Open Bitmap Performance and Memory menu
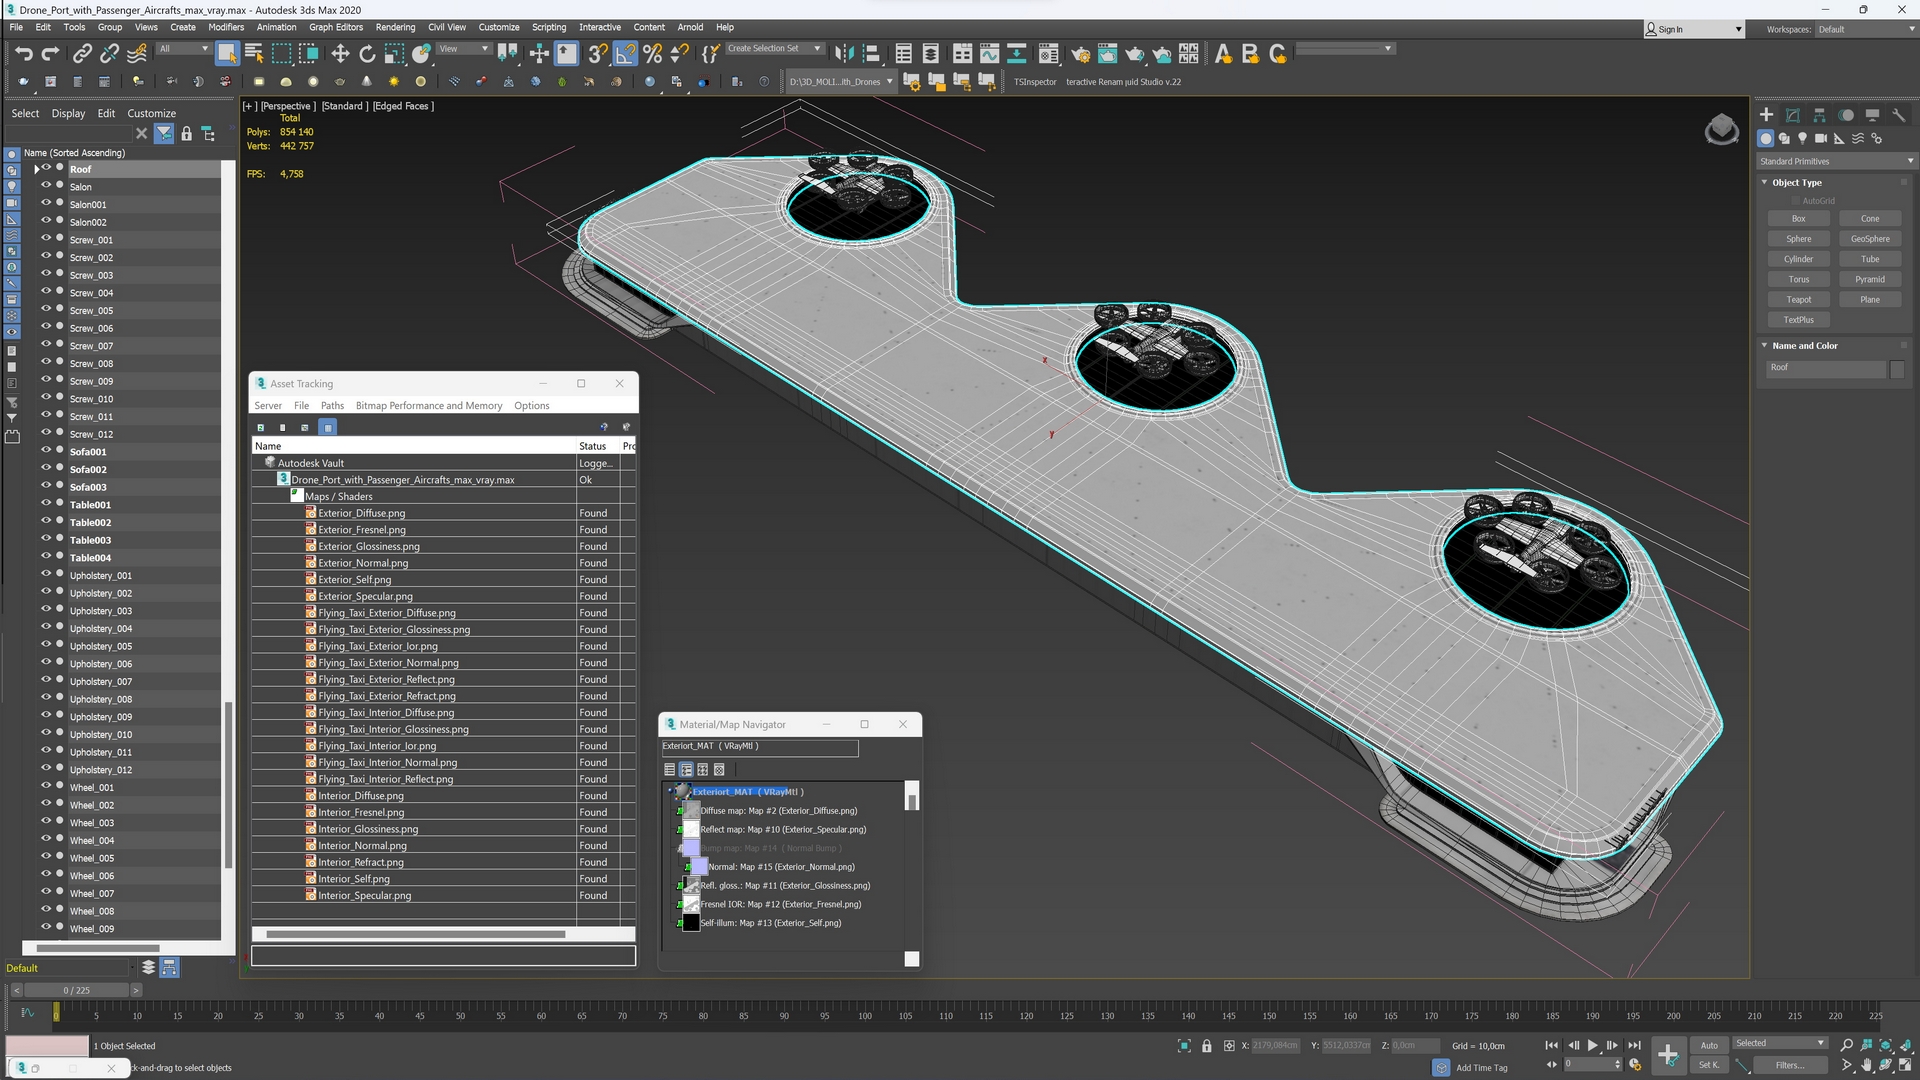 429,406
